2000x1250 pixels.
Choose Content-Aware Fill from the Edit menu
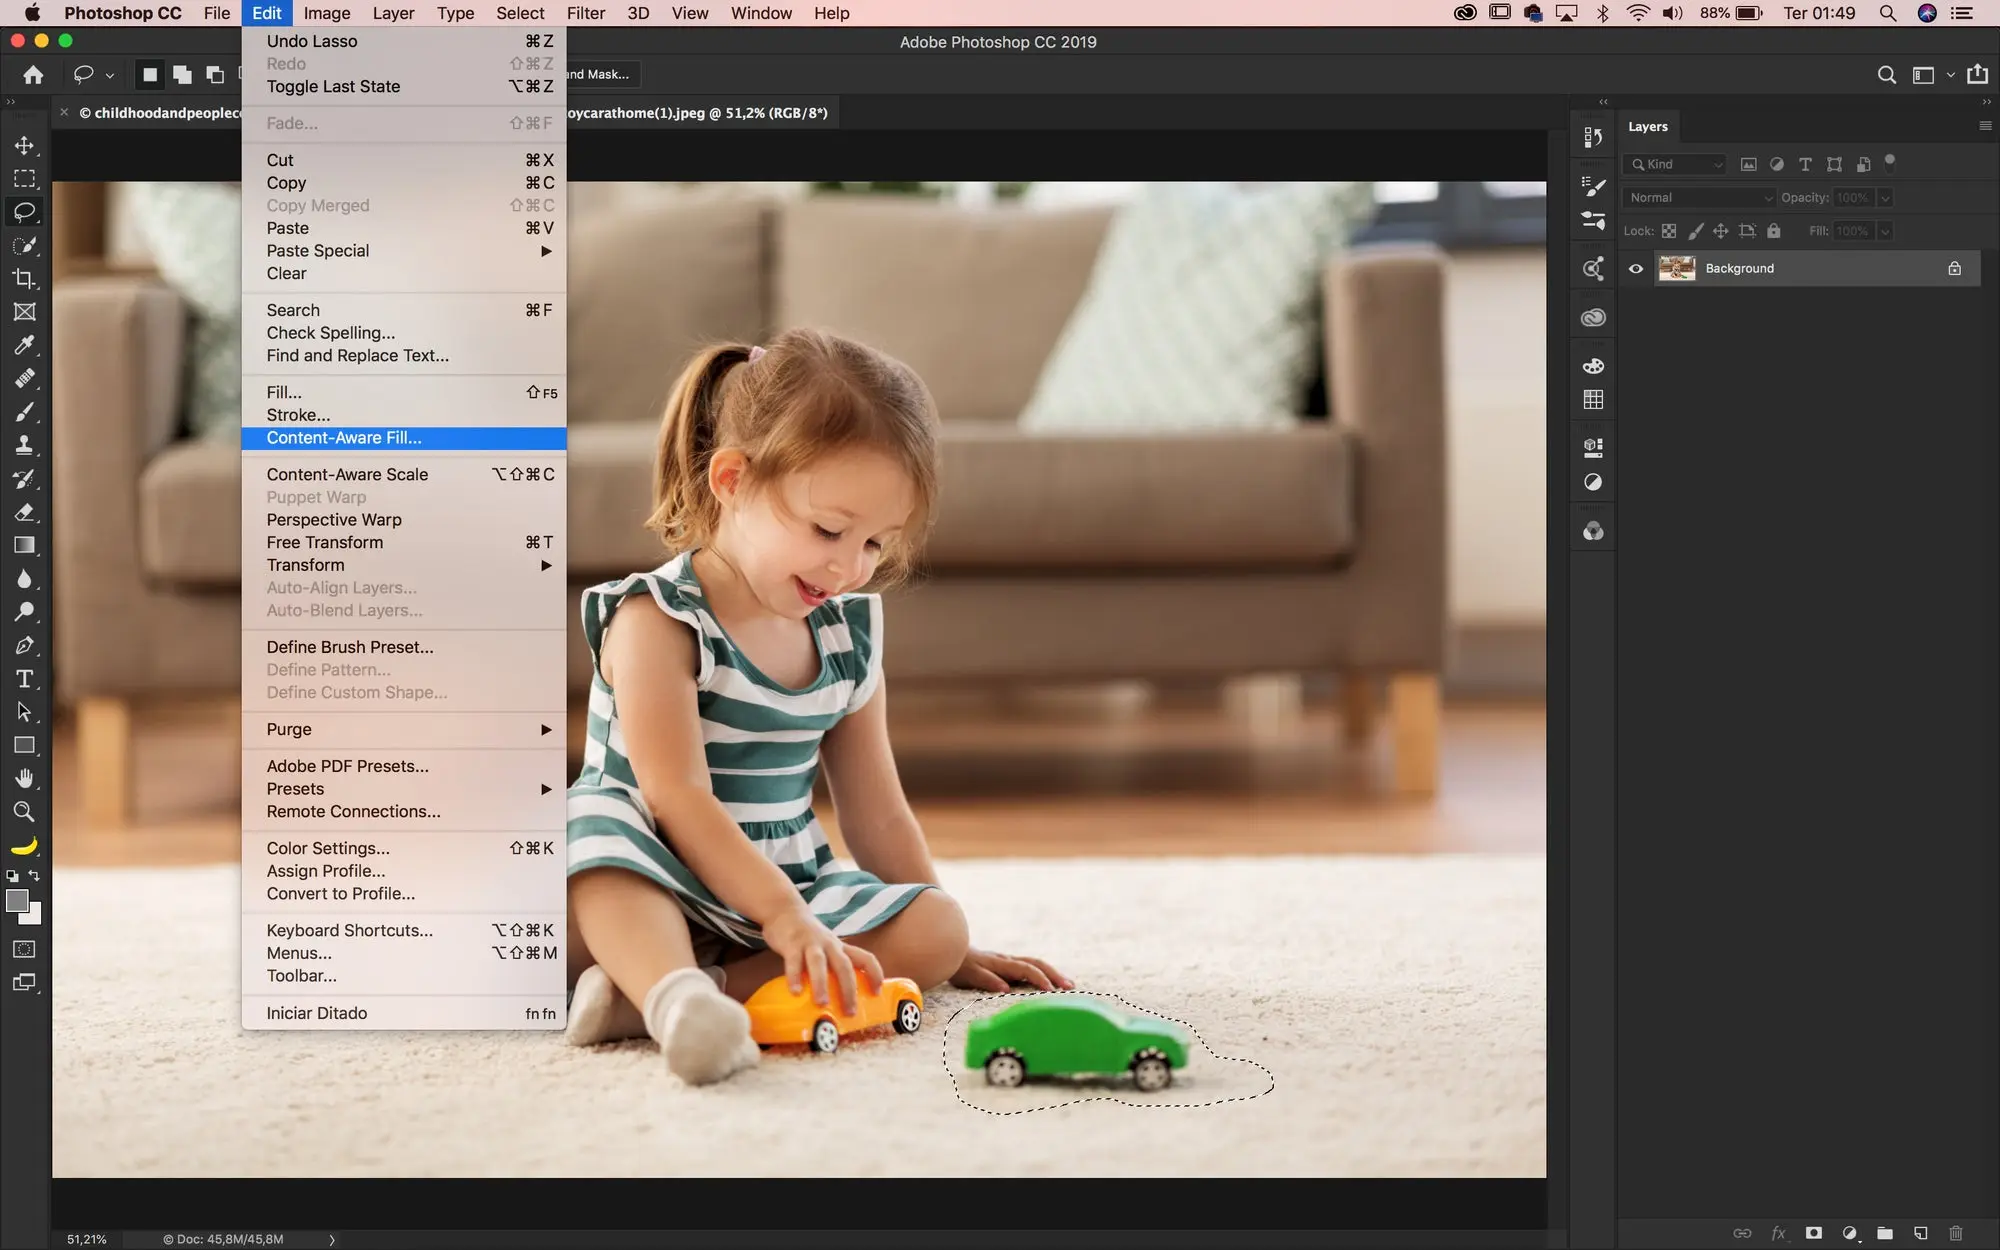click(343, 438)
